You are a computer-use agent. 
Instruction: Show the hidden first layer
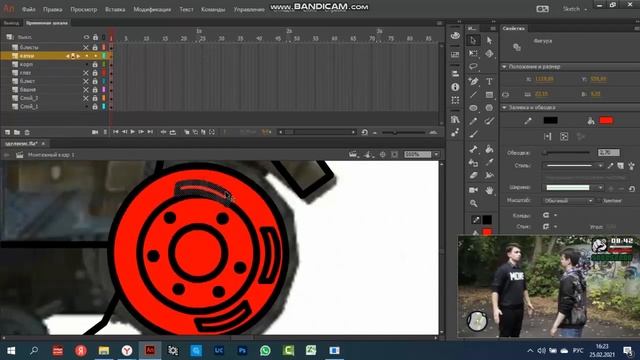tap(86, 47)
